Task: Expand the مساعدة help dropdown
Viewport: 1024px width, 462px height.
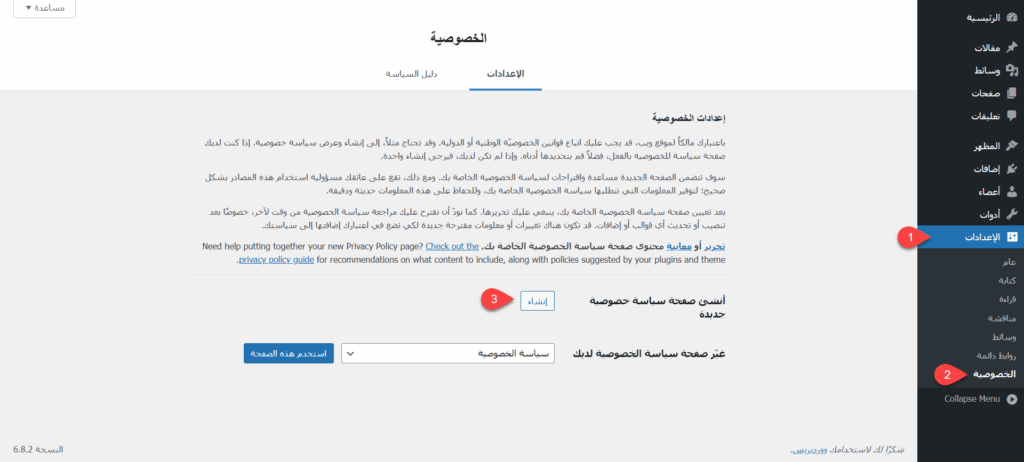Action: [44, 8]
